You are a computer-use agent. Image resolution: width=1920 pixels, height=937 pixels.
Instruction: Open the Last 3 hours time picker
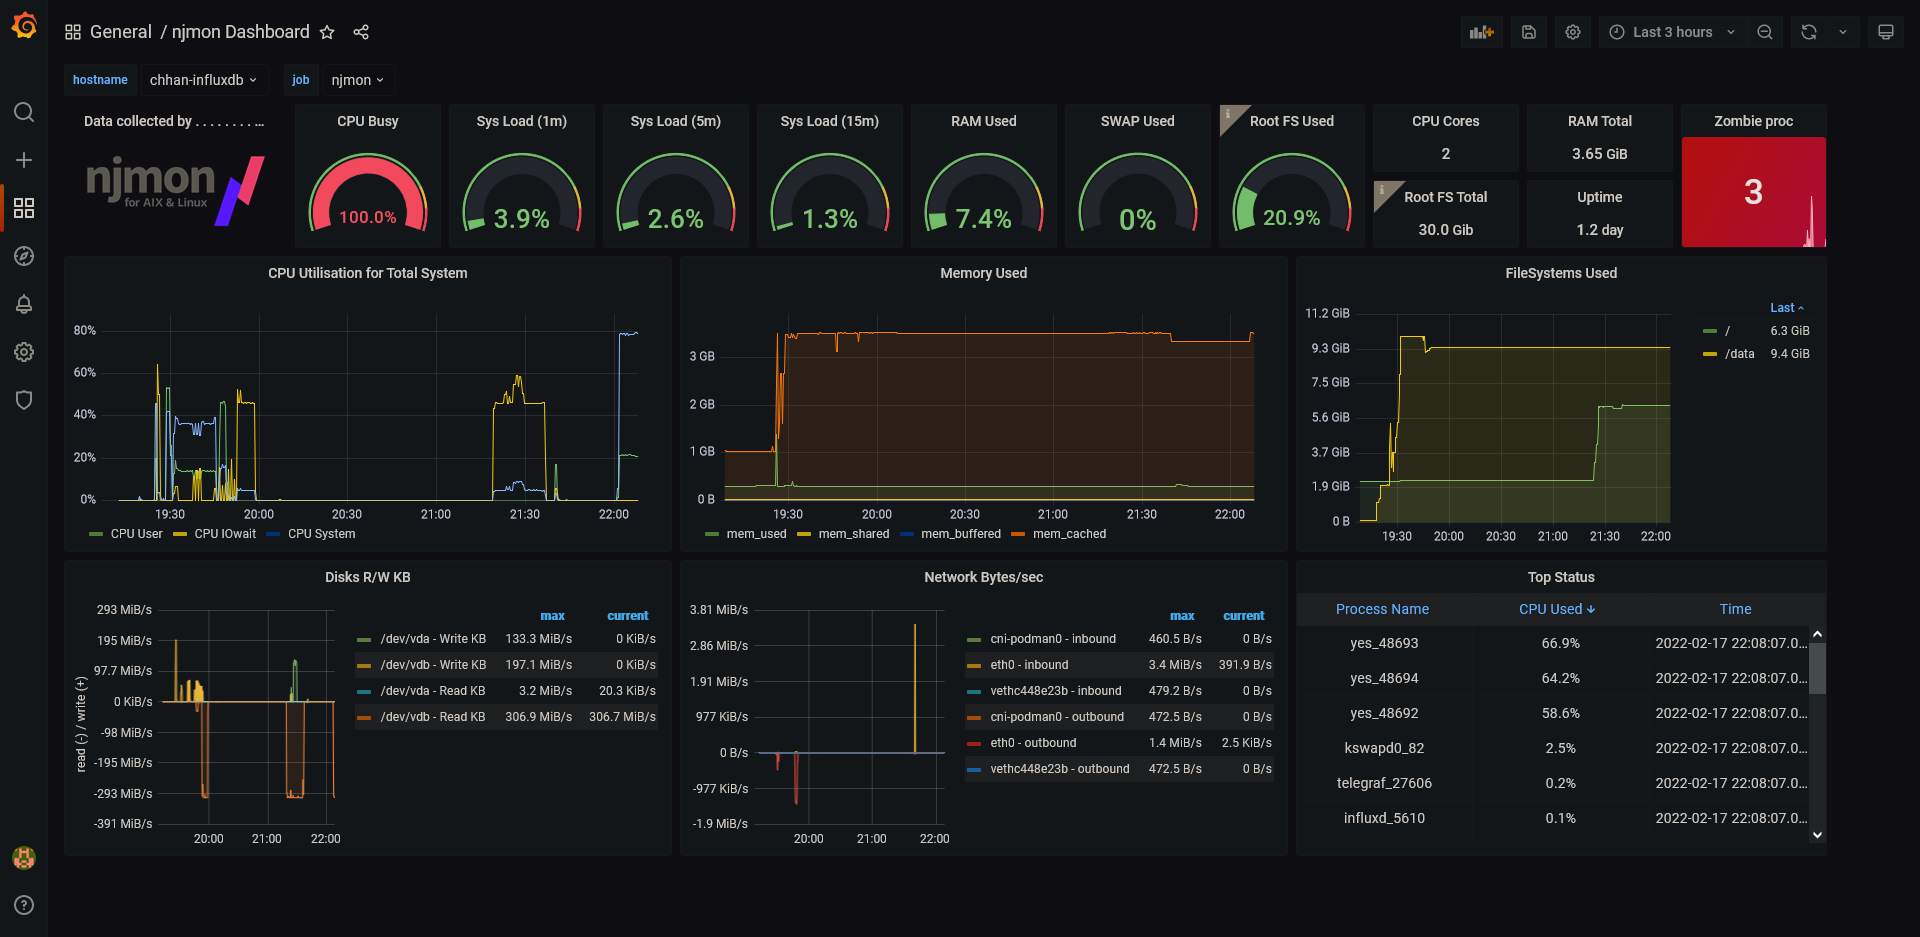click(x=1672, y=32)
